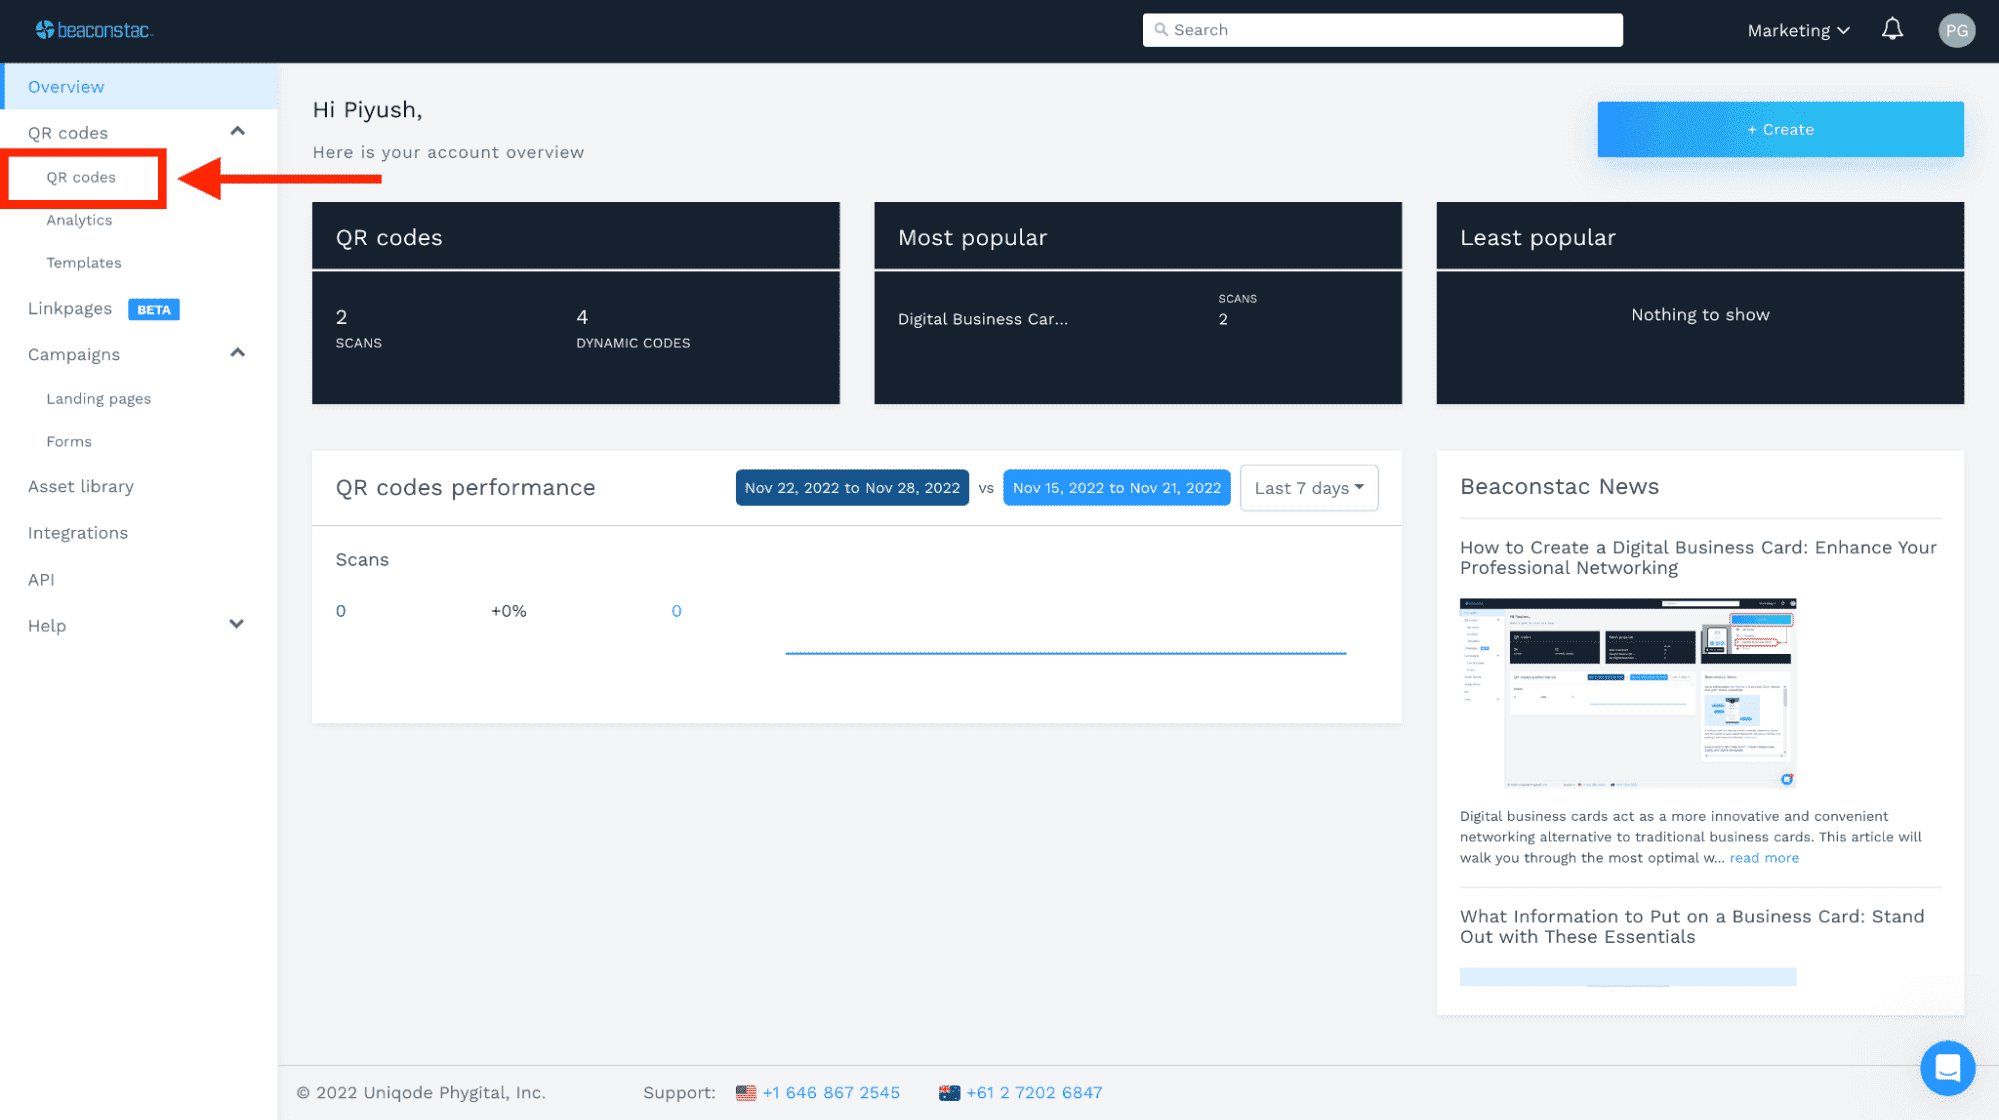This screenshot has width=1999, height=1120.
Task: Click the QR codes performance heading
Action: pyautogui.click(x=466, y=488)
